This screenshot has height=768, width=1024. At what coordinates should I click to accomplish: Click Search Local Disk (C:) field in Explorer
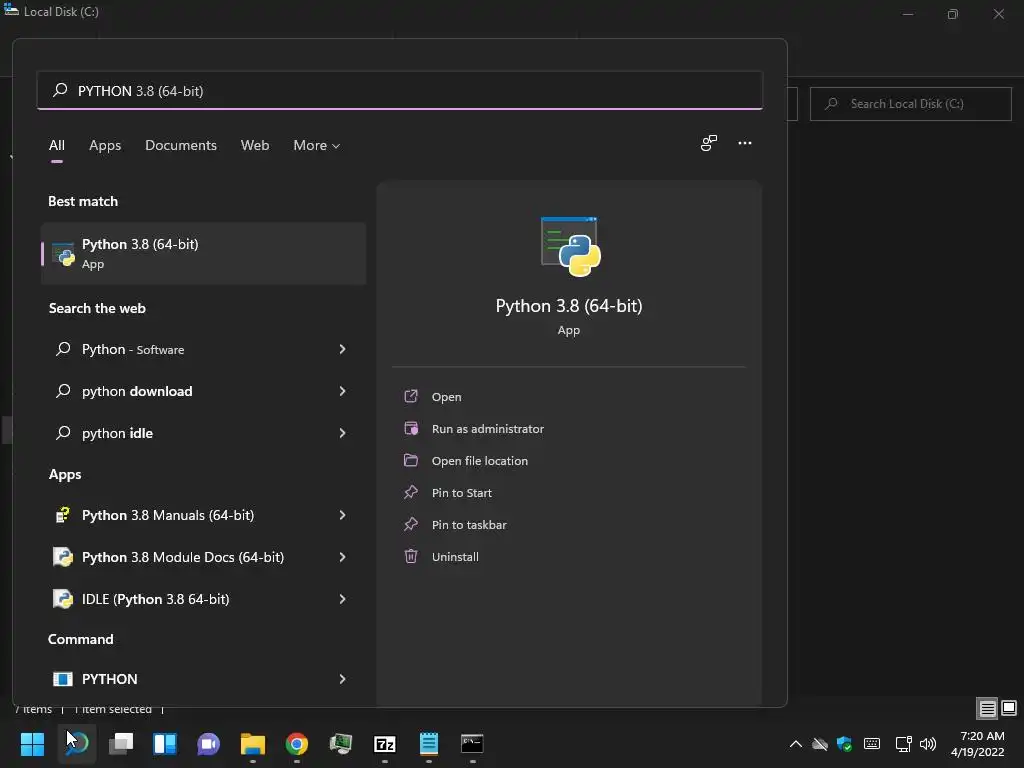pyautogui.click(x=910, y=104)
